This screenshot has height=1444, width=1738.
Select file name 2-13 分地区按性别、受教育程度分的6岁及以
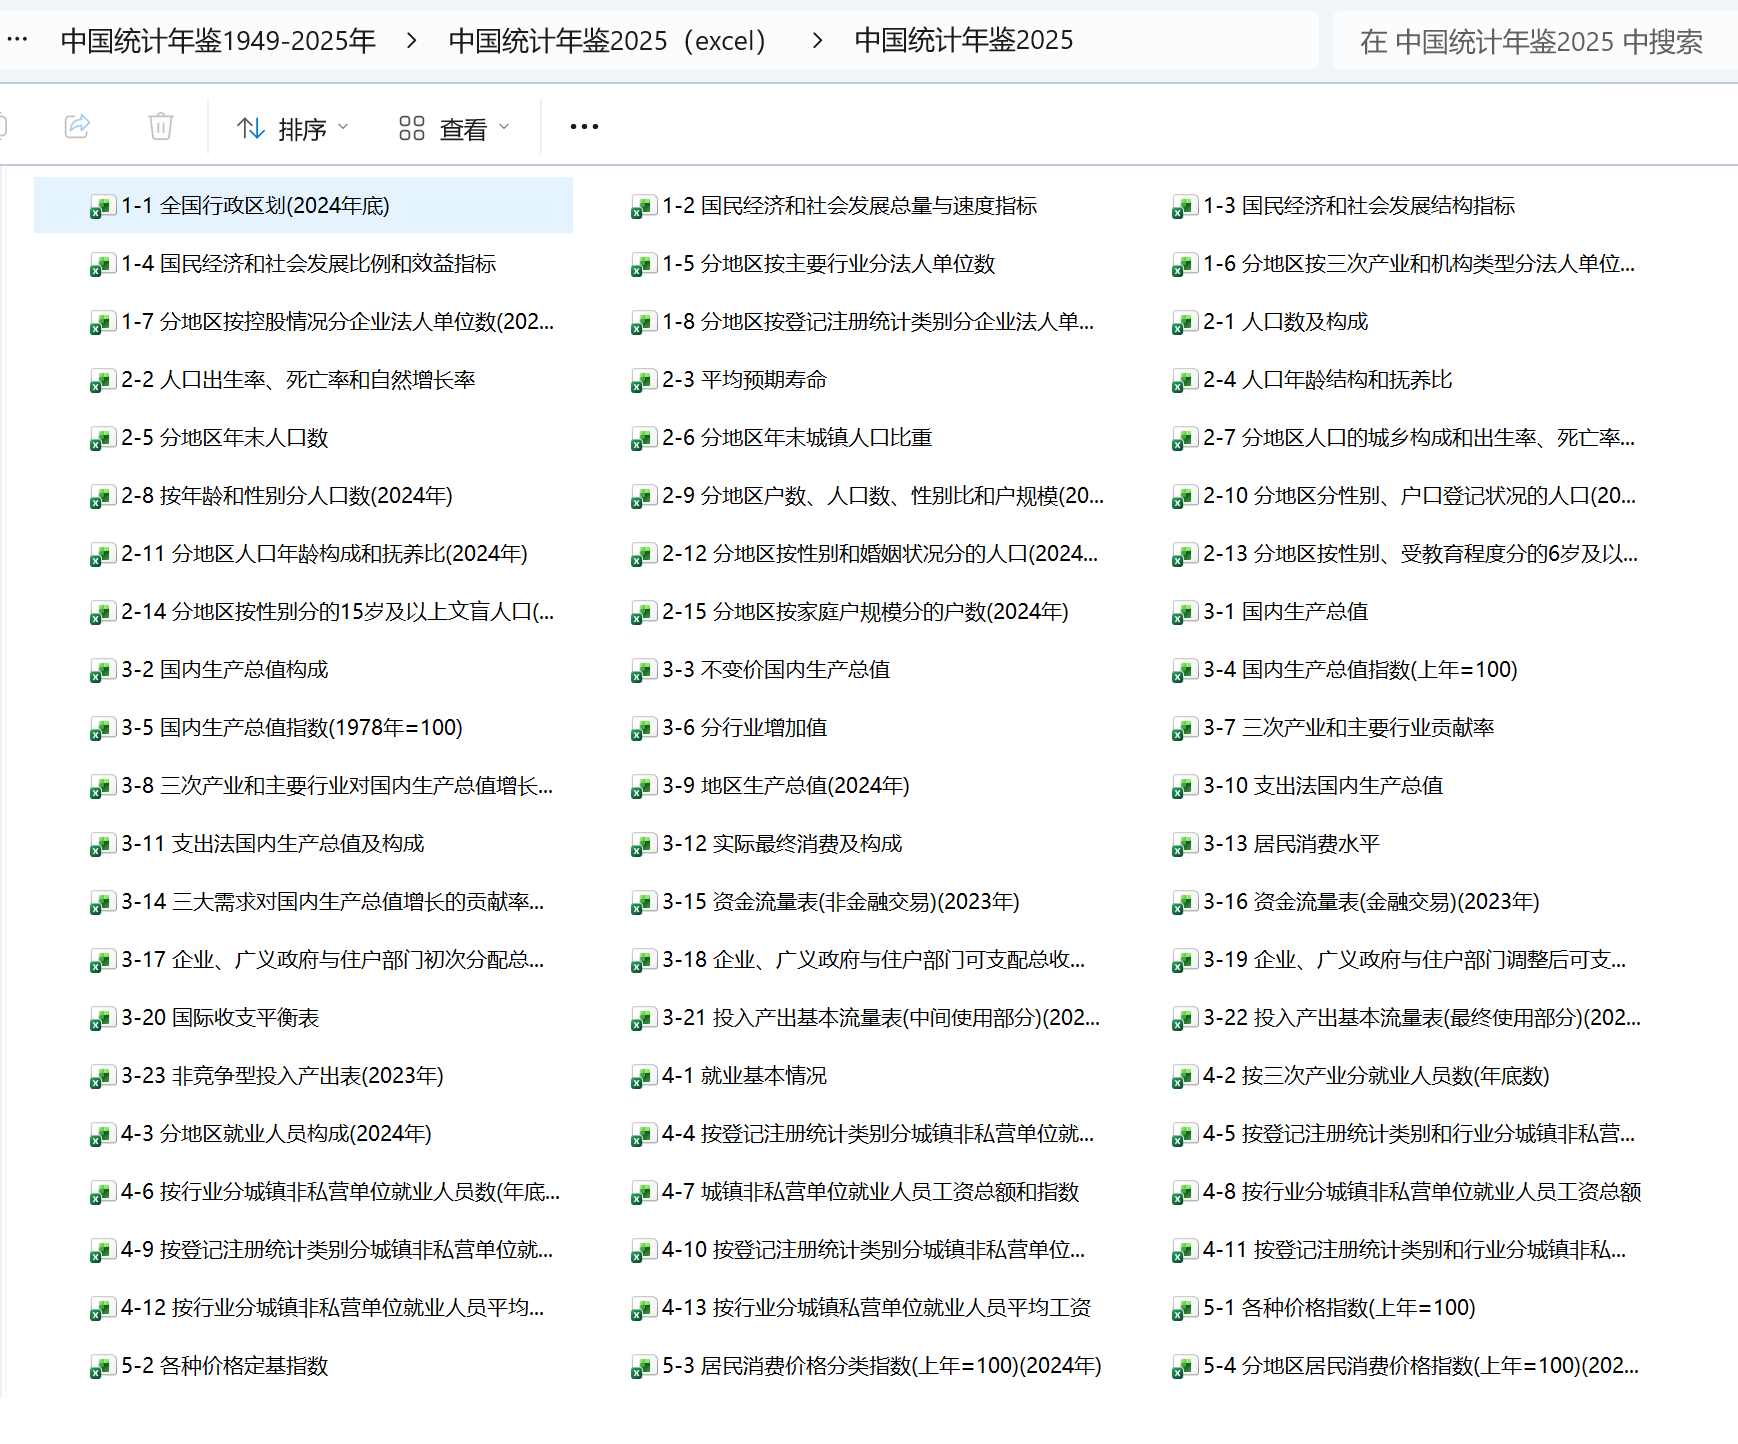tap(1421, 554)
